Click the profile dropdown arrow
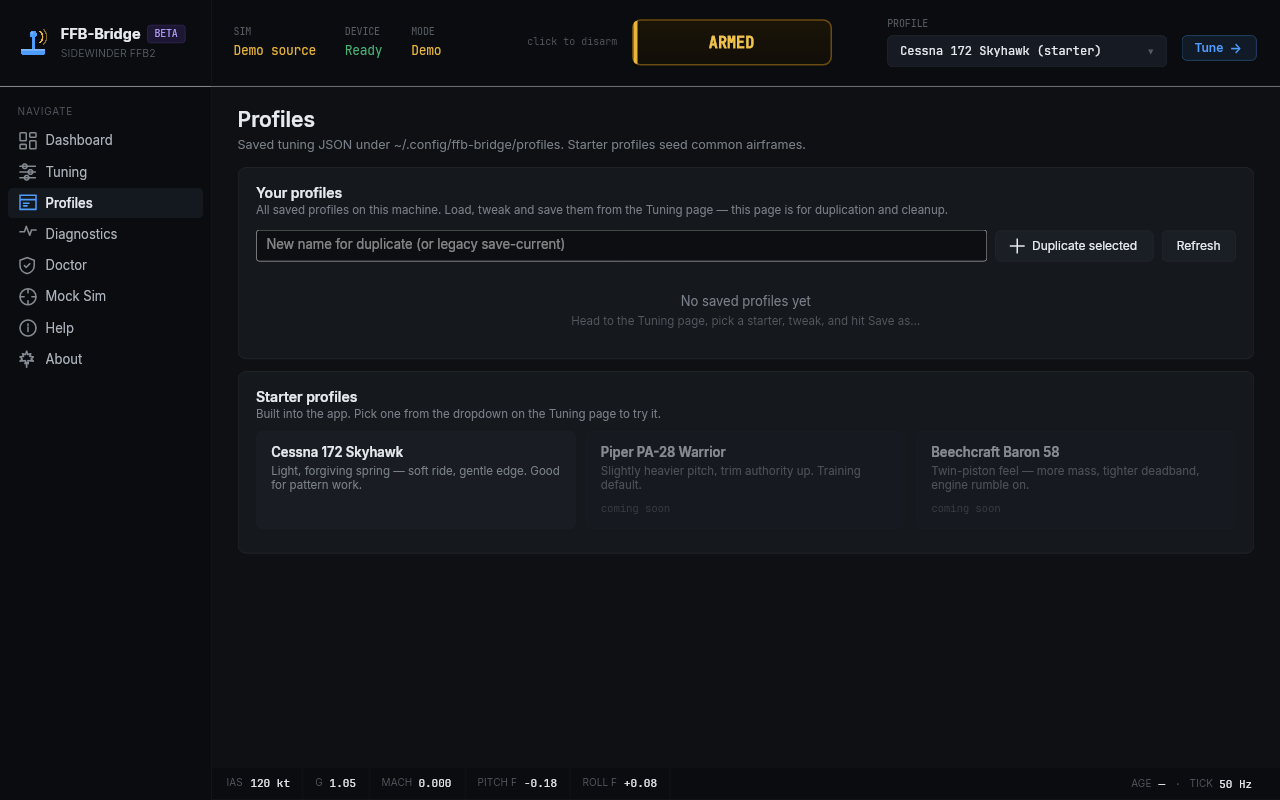1280x800 pixels. [x=1150, y=51]
